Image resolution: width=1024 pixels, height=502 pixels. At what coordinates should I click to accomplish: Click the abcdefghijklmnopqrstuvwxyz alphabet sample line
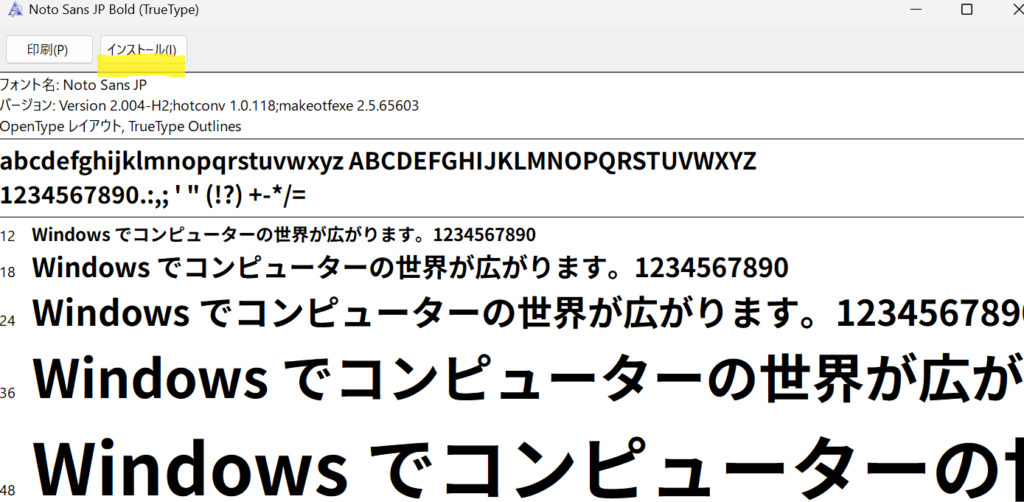pyautogui.click(x=378, y=161)
